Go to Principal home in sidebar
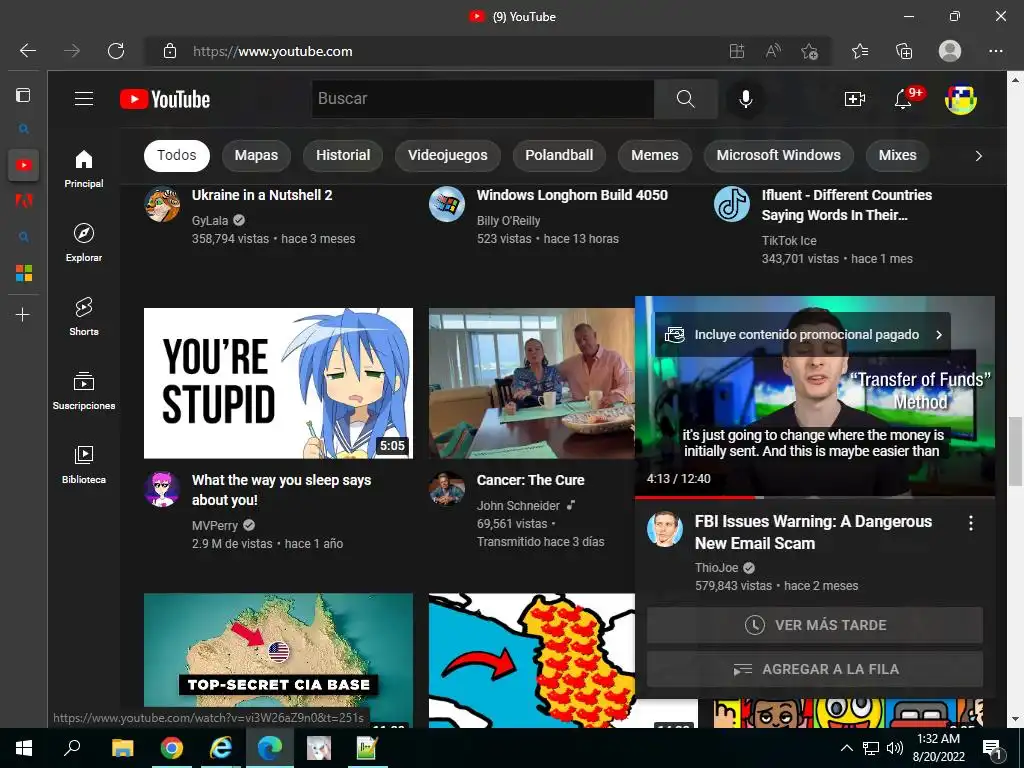This screenshot has height=768, width=1024. click(84, 168)
